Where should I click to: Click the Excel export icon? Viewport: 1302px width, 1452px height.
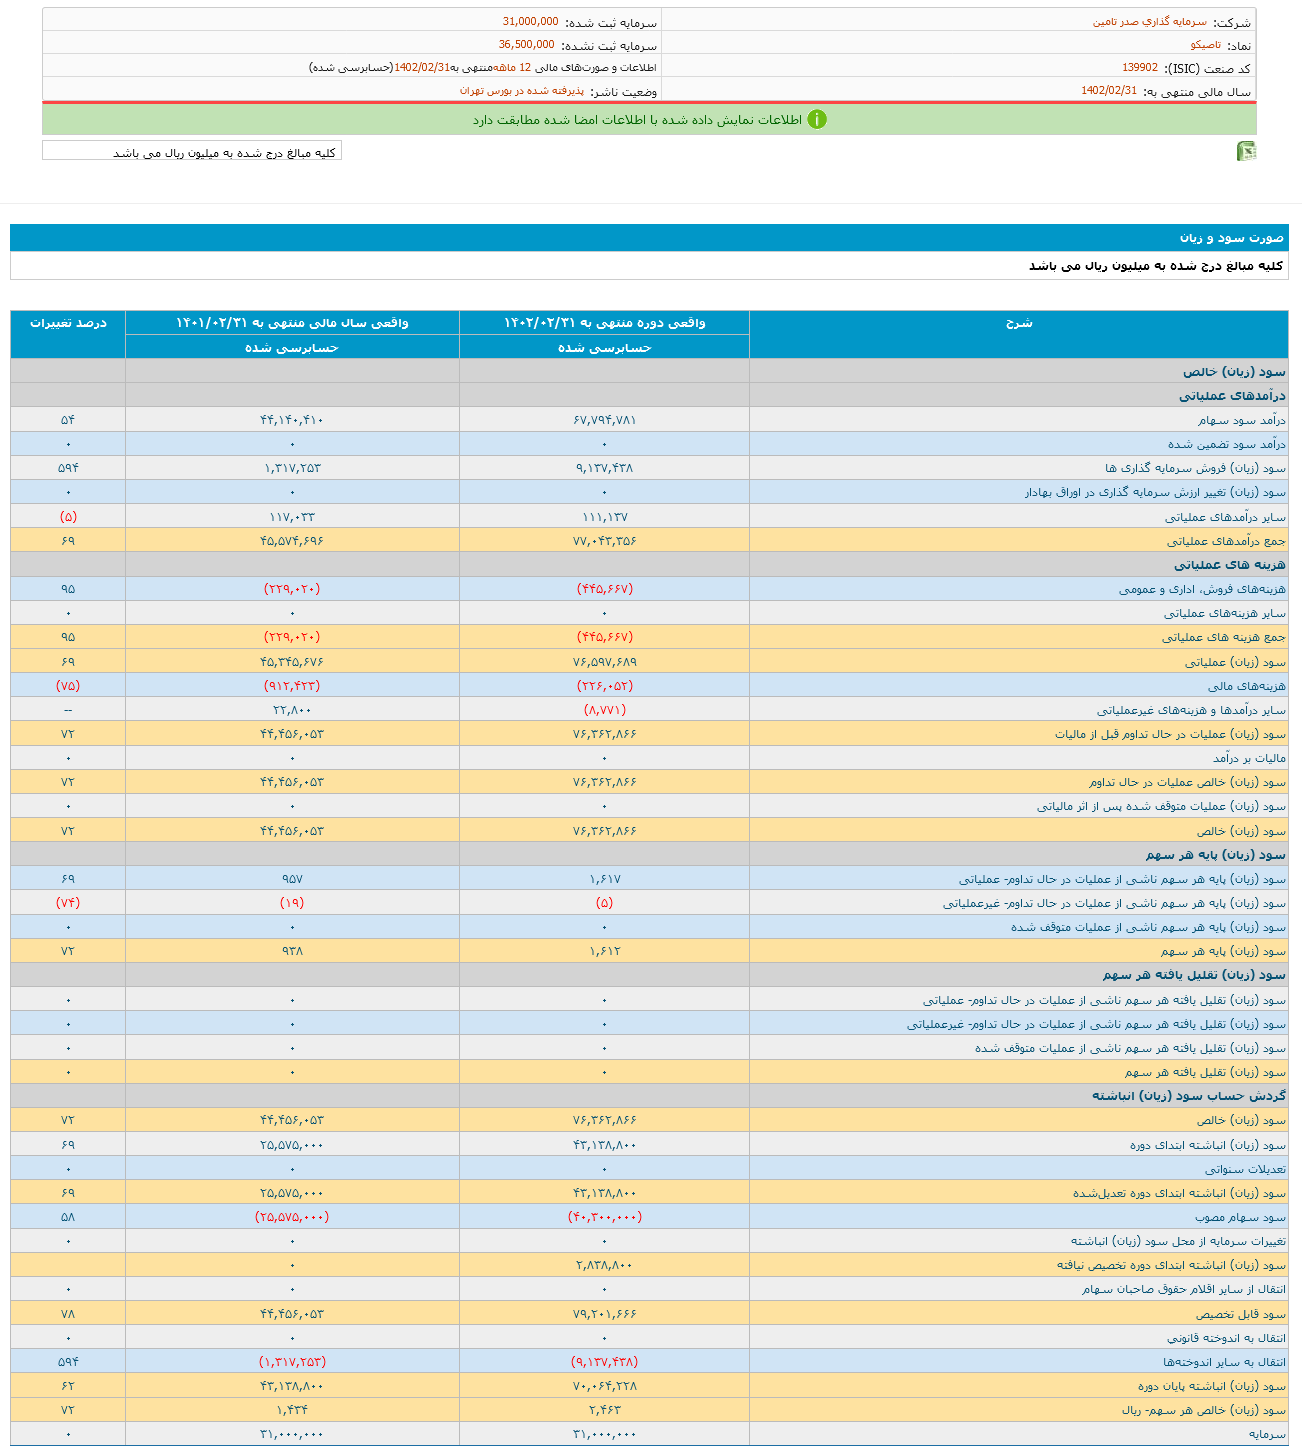click(x=1246, y=151)
